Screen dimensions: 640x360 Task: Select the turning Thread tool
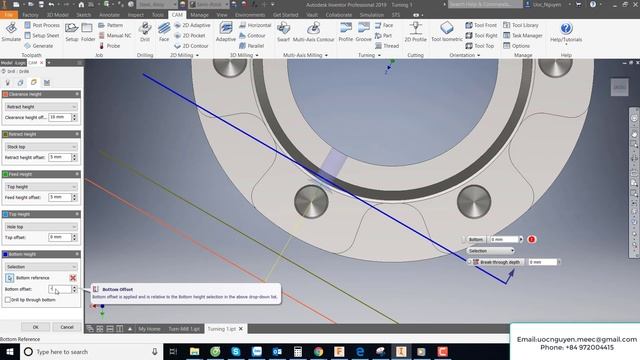tap(387, 46)
